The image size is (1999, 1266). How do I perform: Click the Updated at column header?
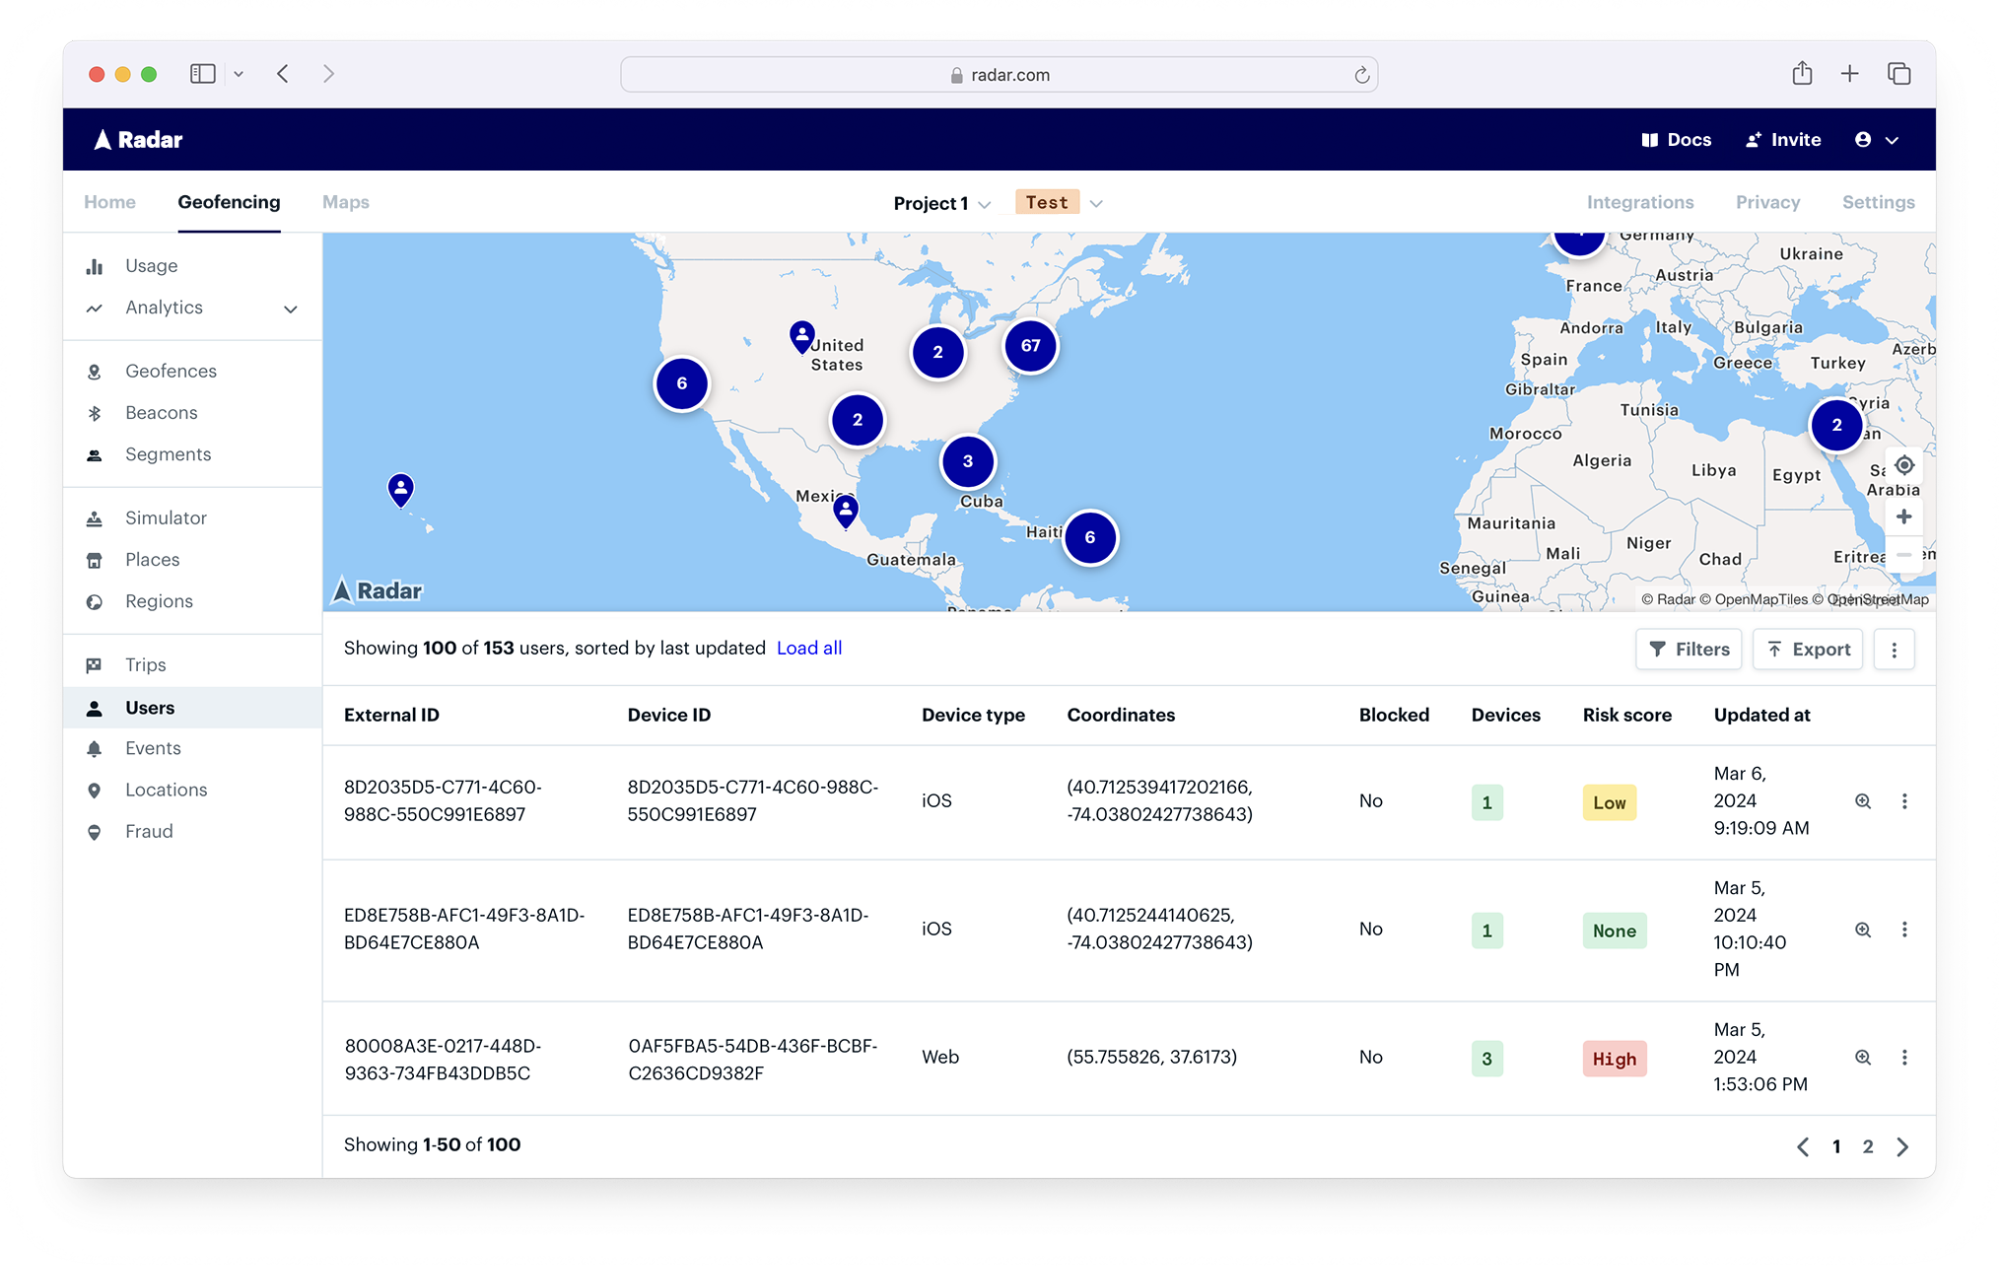click(x=1761, y=715)
